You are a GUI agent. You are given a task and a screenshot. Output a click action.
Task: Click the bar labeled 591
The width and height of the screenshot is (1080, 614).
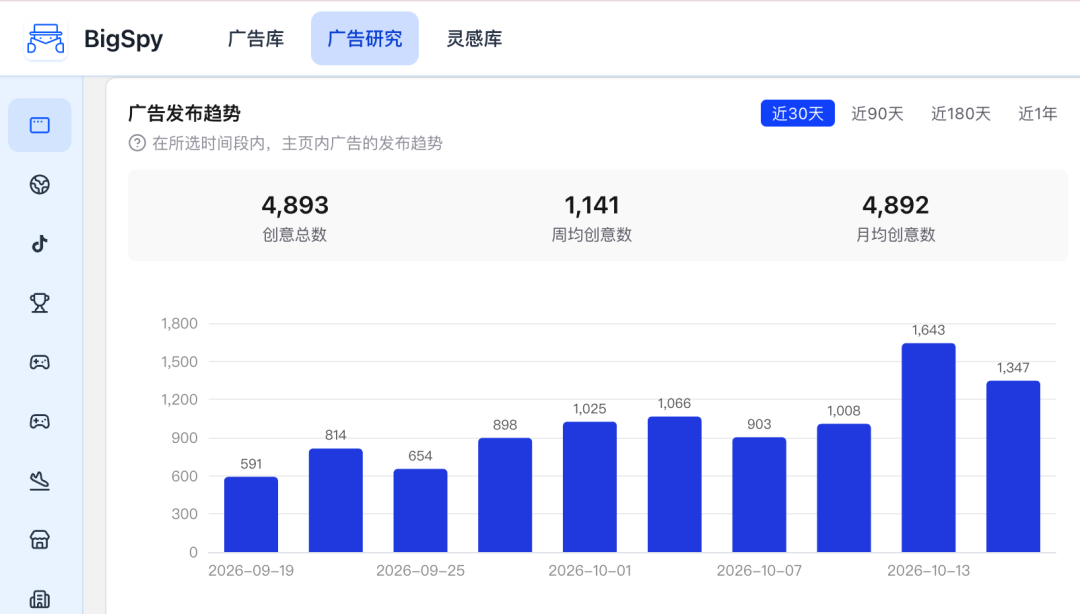click(x=251, y=514)
